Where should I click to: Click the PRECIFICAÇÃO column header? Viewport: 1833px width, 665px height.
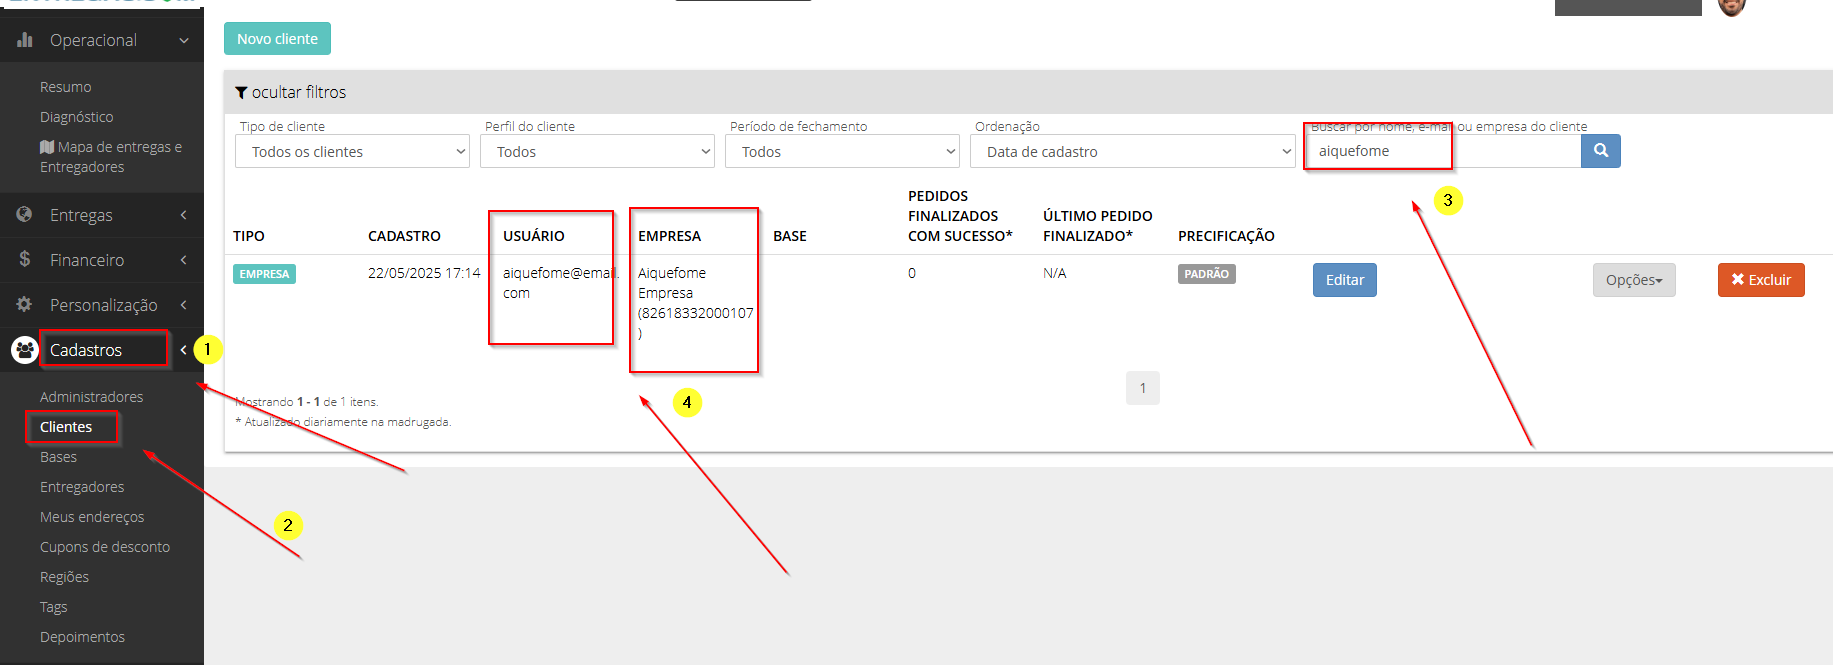coord(1226,236)
